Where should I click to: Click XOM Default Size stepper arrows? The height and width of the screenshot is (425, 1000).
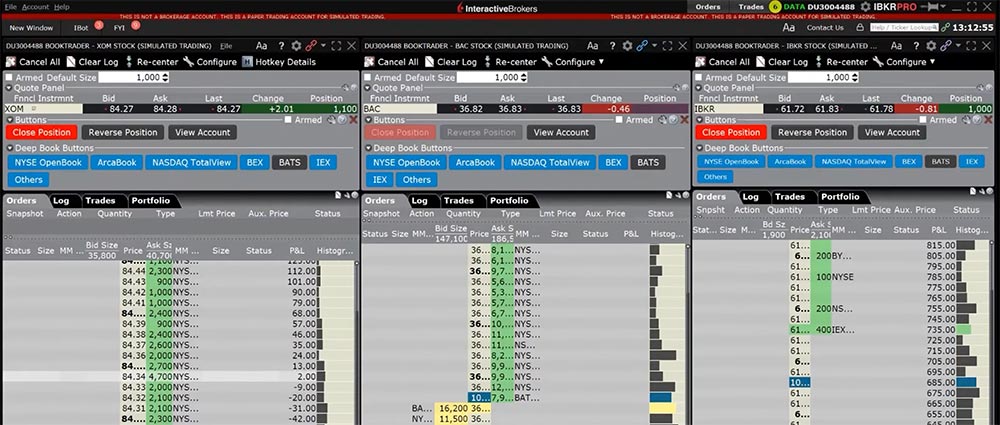(166, 77)
